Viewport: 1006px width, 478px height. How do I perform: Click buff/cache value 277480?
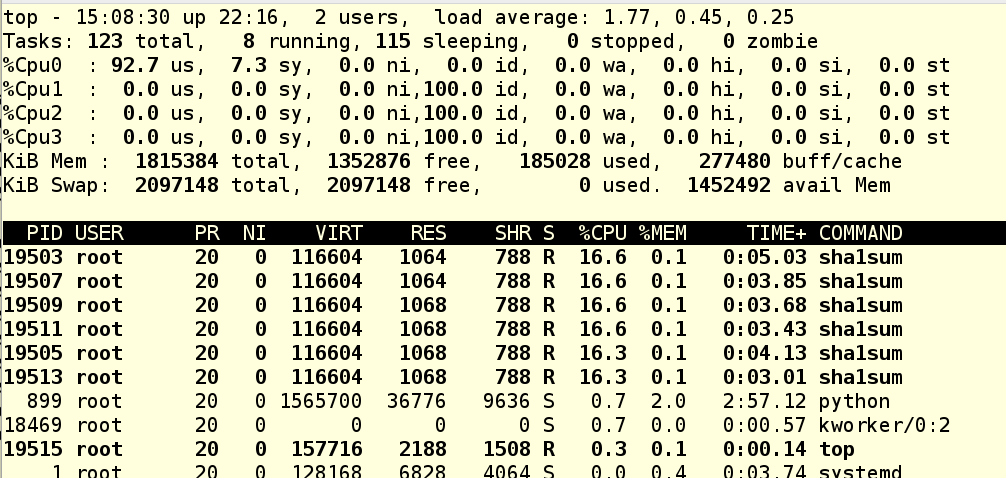coord(735,161)
